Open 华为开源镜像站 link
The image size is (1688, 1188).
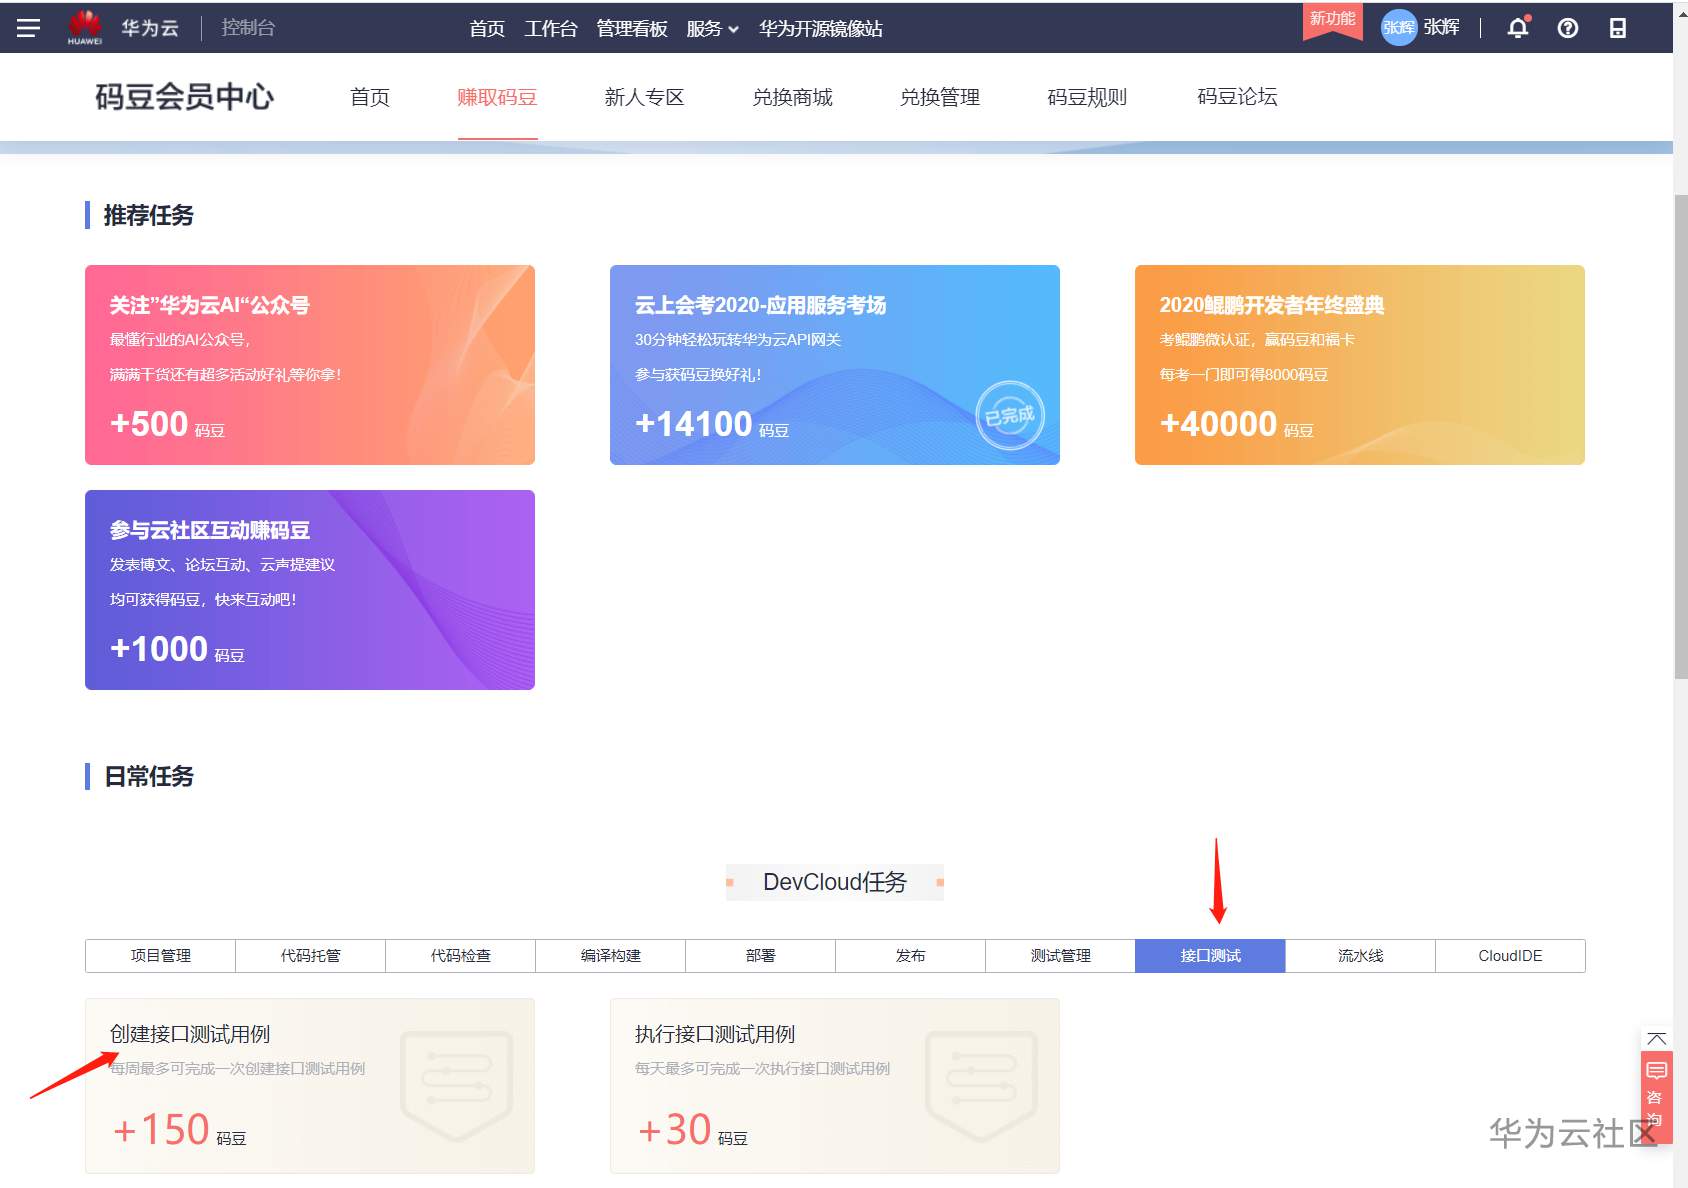point(821,29)
